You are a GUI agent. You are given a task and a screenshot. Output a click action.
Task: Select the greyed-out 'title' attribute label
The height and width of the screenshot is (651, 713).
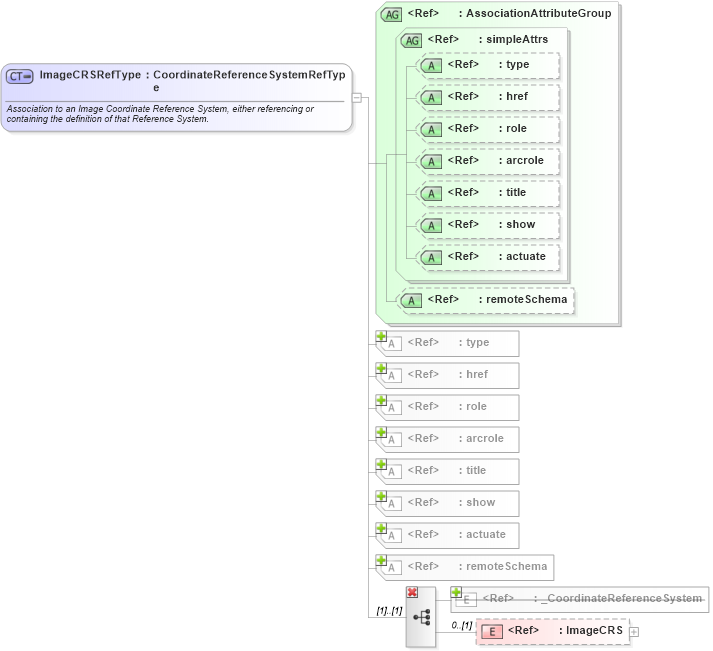tap(476, 470)
